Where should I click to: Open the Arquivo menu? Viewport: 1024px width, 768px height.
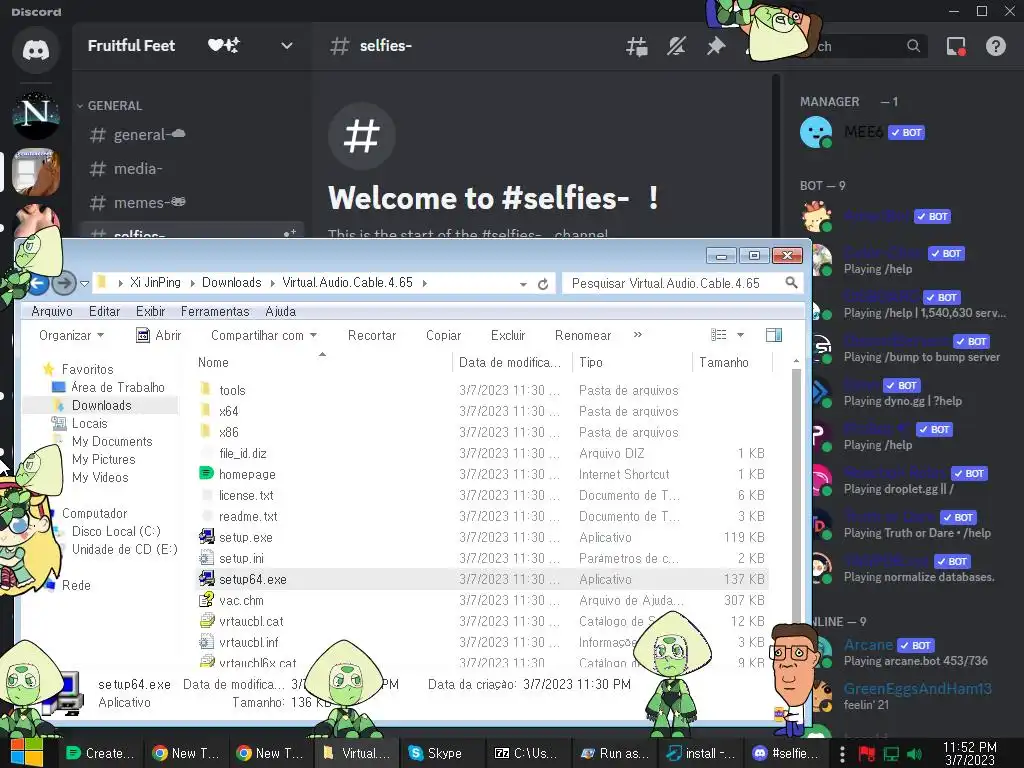[x=52, y=312]
